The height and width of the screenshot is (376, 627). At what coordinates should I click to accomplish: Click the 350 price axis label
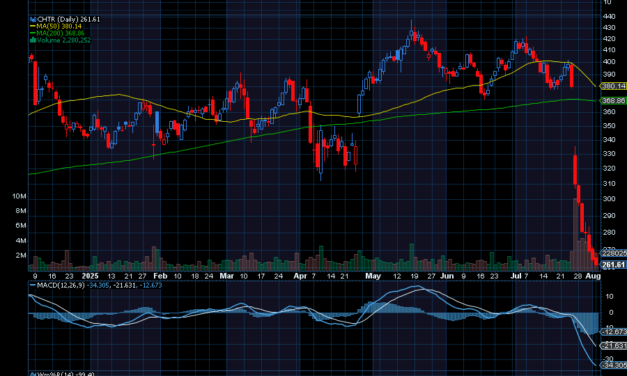609,126
